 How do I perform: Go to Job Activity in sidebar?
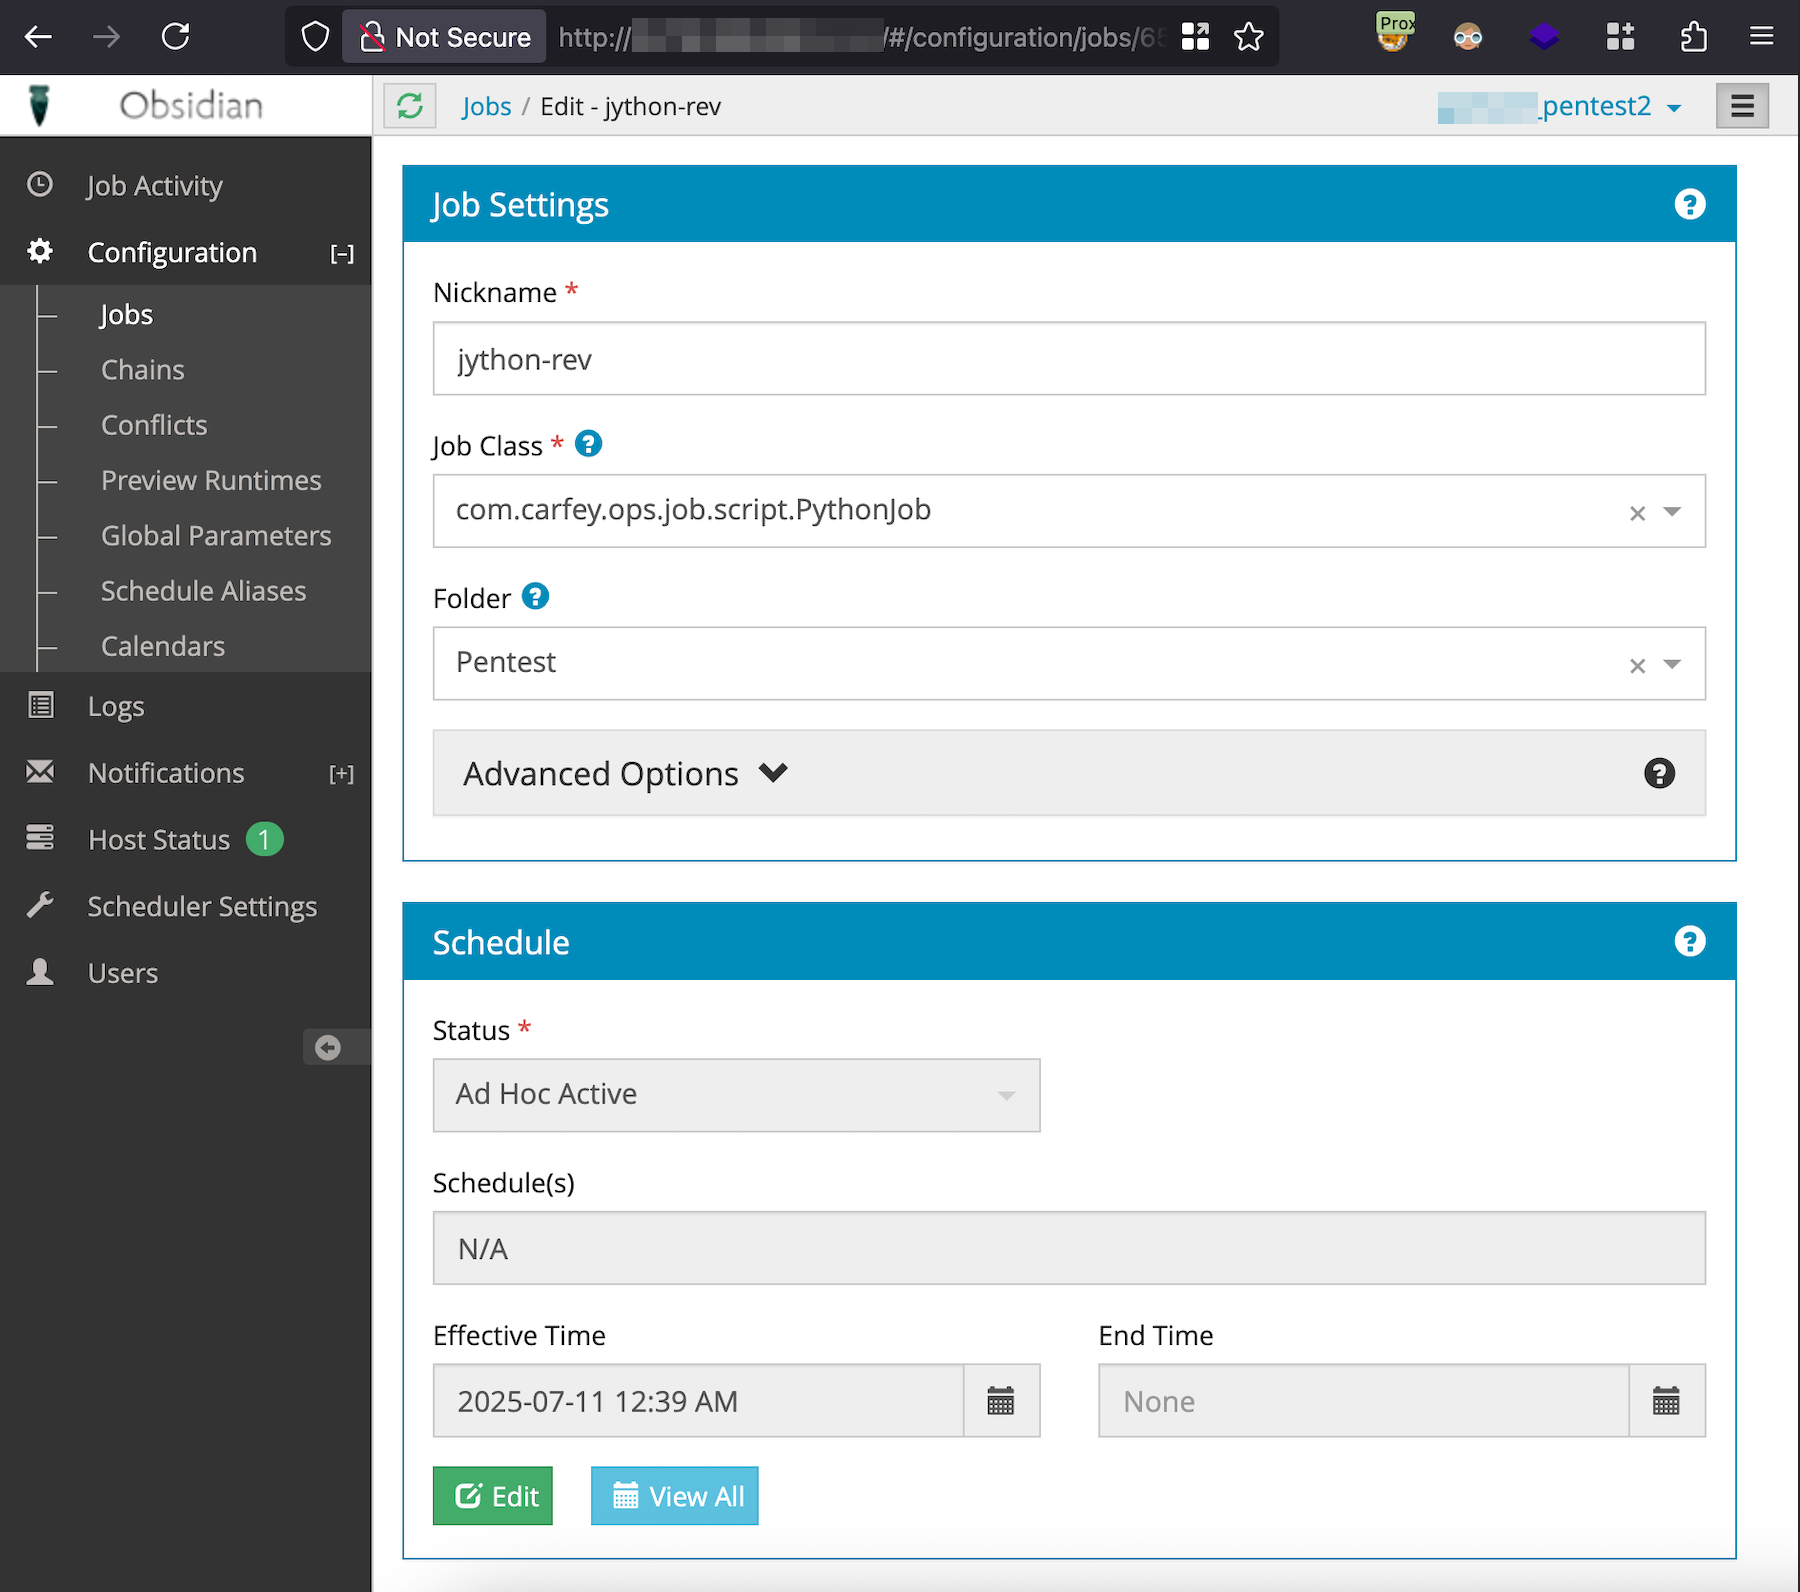[x=154, y=186]
